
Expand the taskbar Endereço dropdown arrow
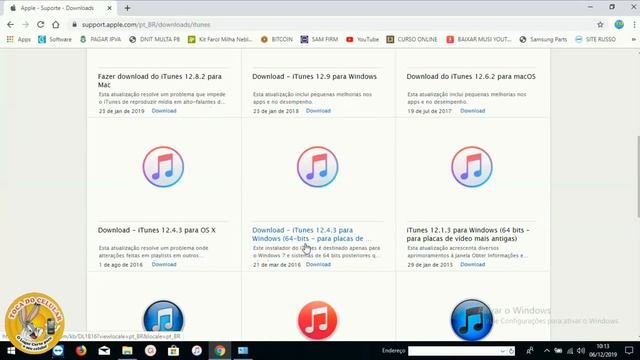(x=503, y=351)
